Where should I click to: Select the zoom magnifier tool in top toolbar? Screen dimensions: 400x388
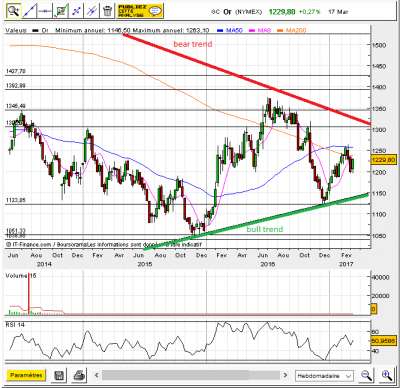pos(13,11)
